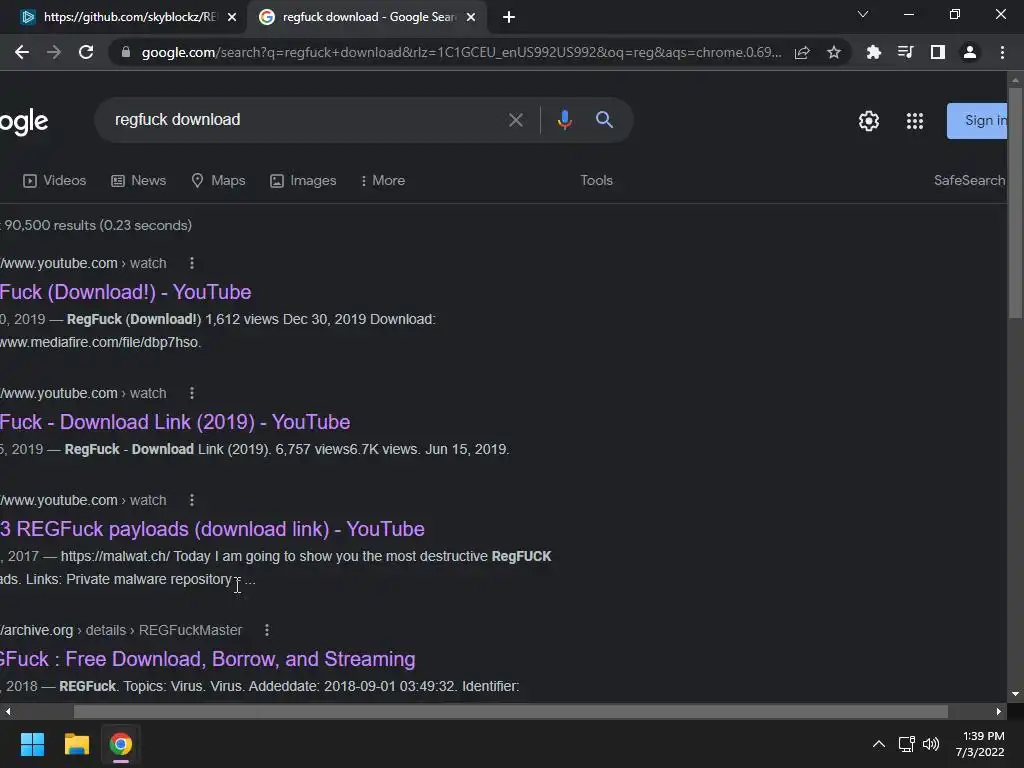
Task: Open options for archive.org result
Action: click(x=266, y=630)
